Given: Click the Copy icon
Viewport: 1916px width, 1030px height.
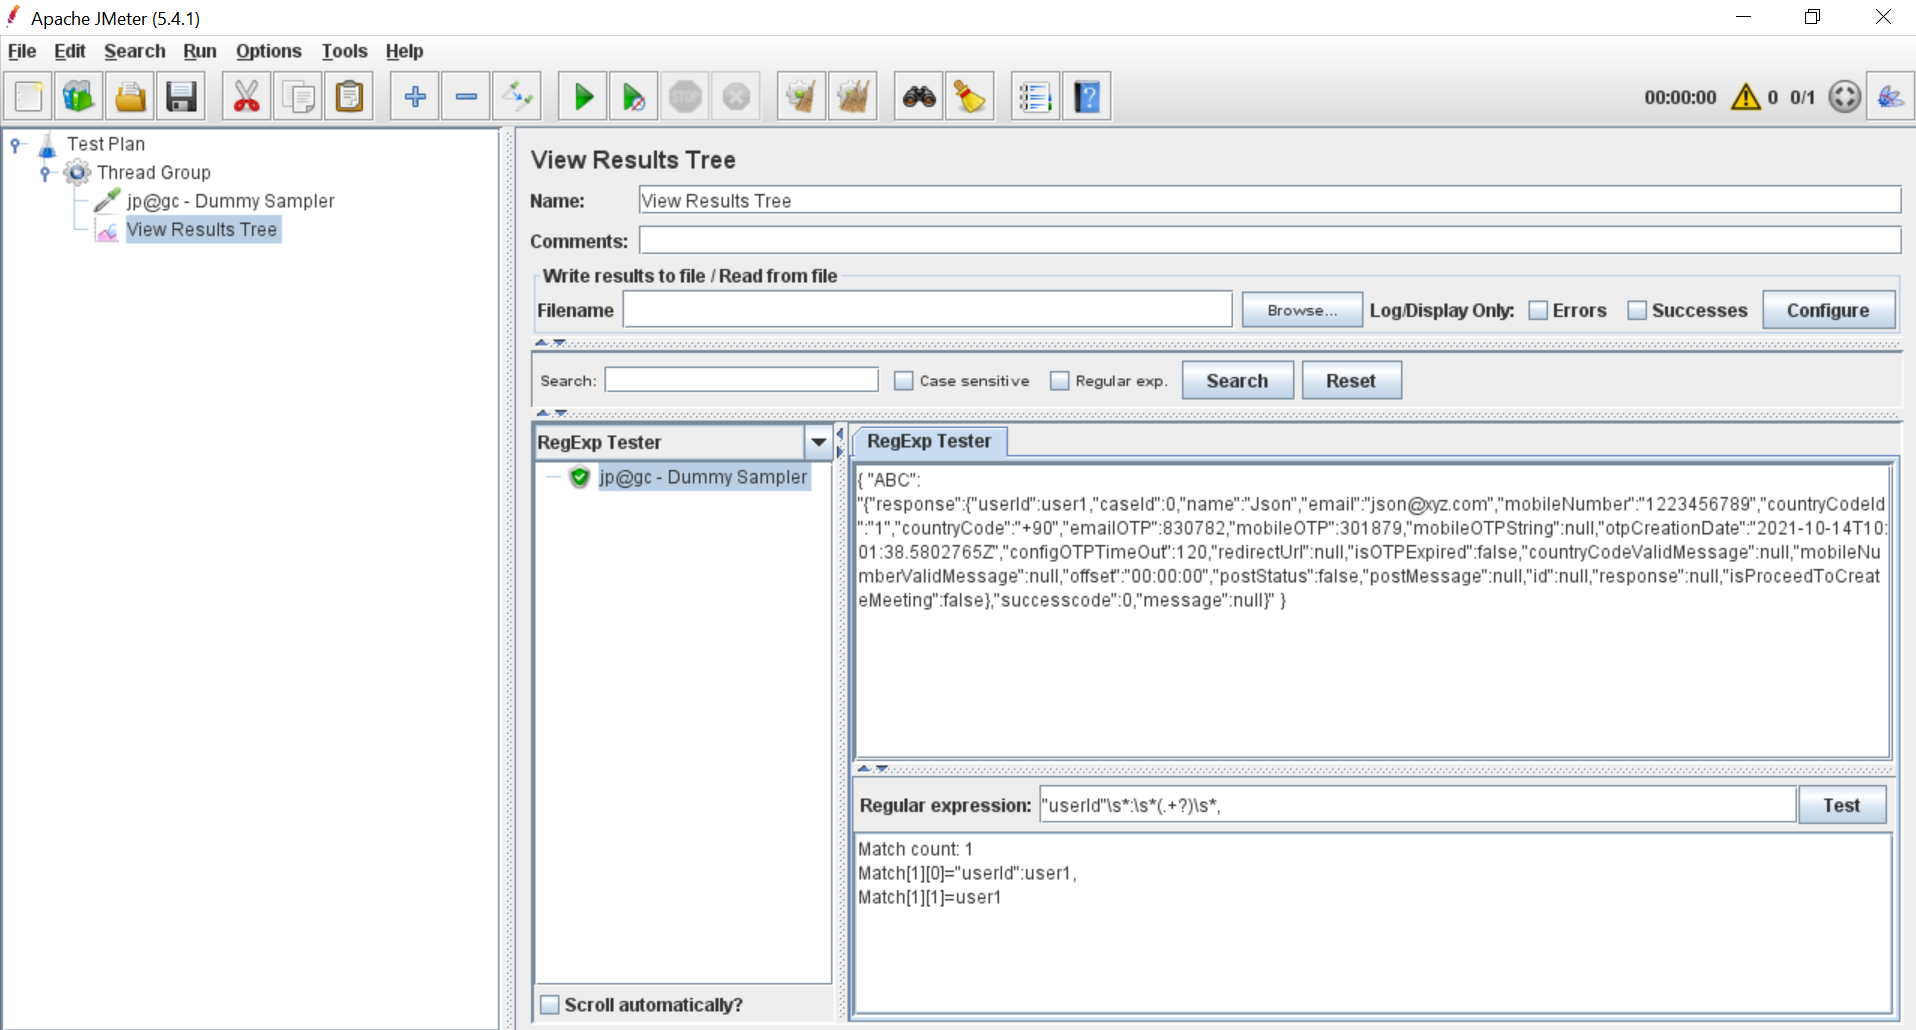Looking at the screenshot, I should click(x=298, y=97).
